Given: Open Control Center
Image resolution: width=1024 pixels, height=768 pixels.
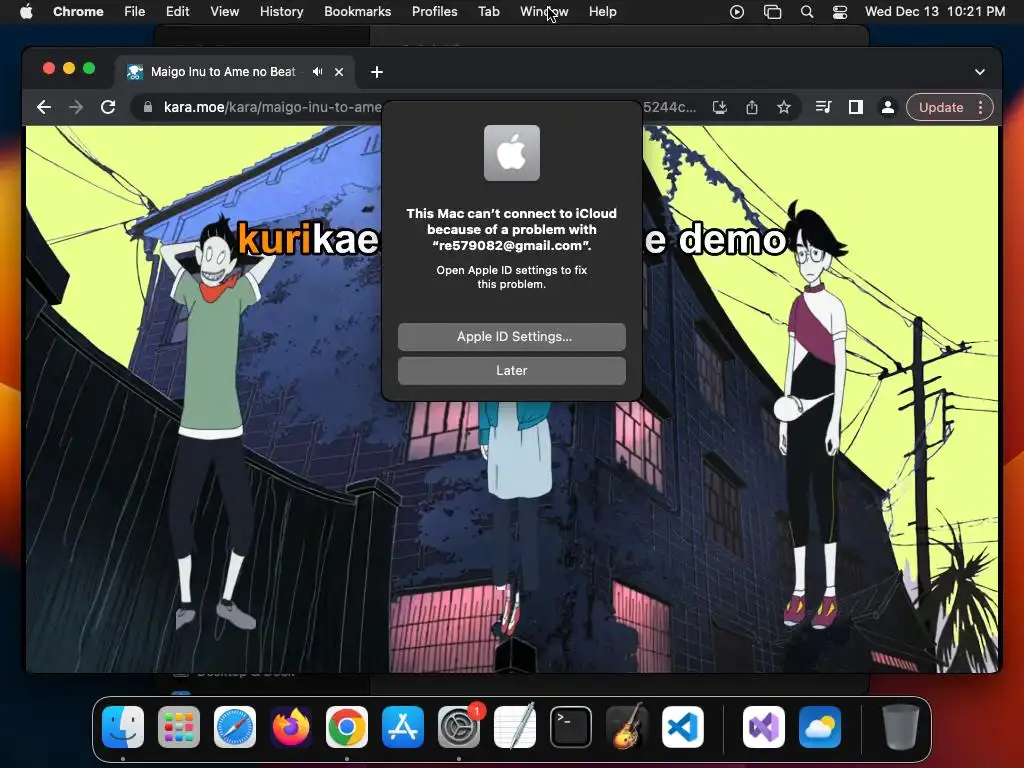Looking at the screenshot, I should coord(840,12).
